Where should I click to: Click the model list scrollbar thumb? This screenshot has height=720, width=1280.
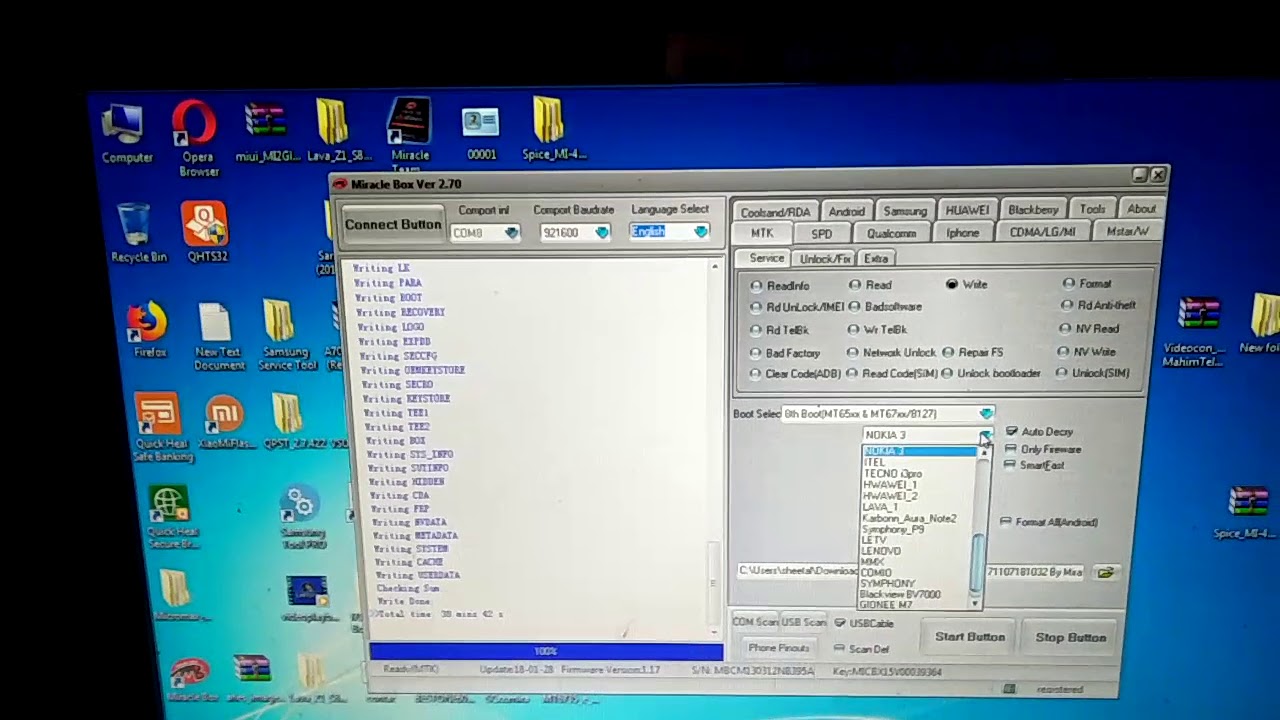click(979, 561)
